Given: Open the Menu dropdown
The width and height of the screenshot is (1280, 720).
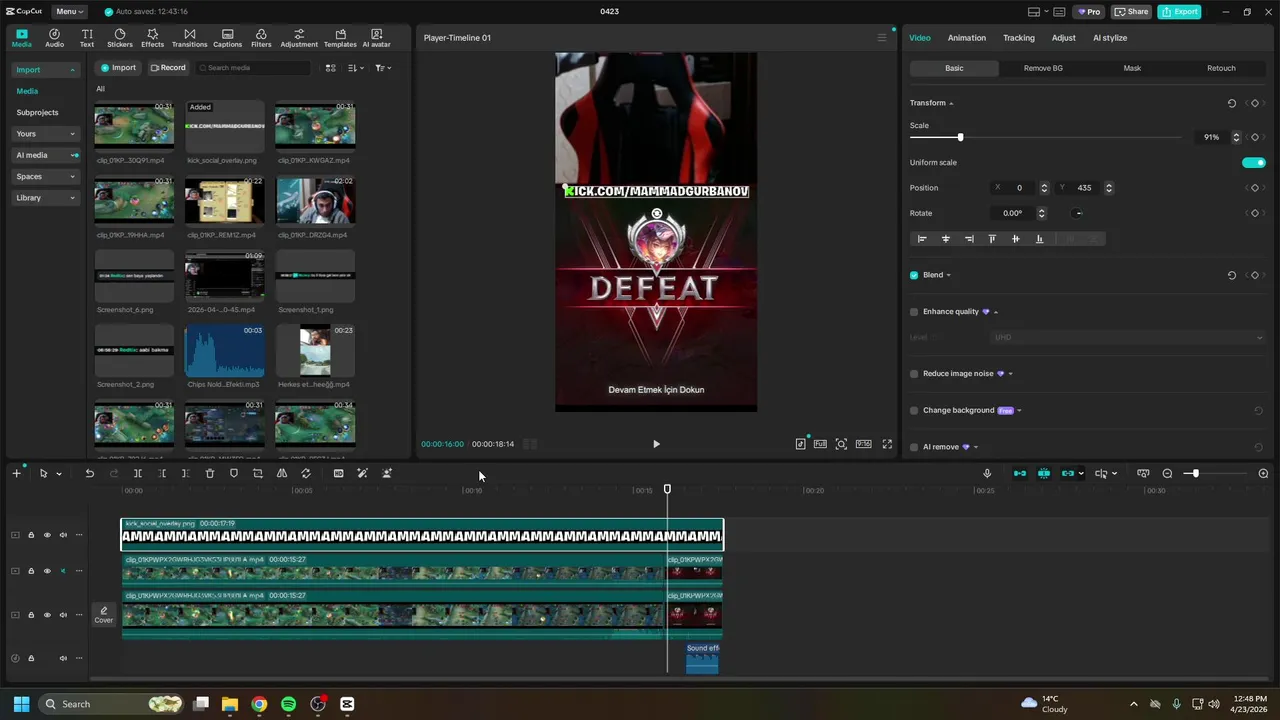Looking at the screenshot, I should click(x=69, y=12).
